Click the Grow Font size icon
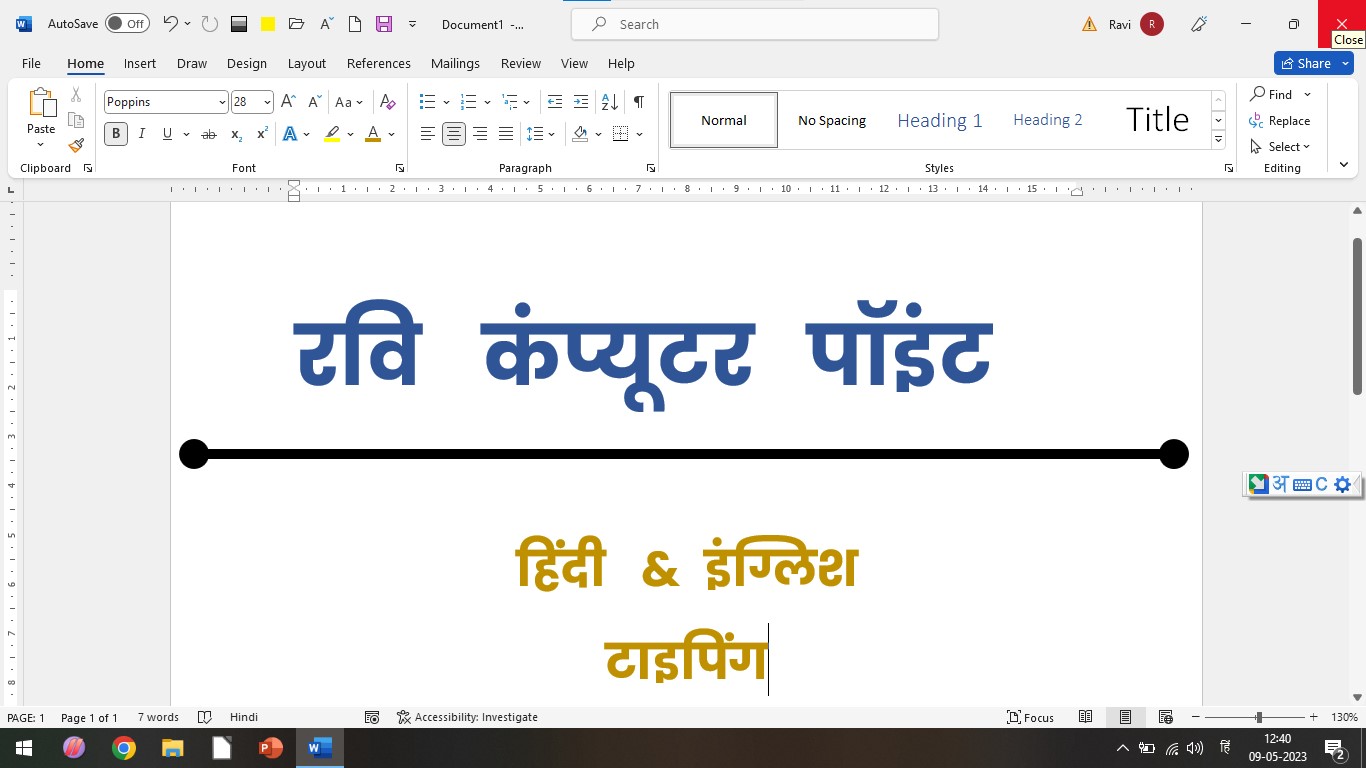 [288, 102]
